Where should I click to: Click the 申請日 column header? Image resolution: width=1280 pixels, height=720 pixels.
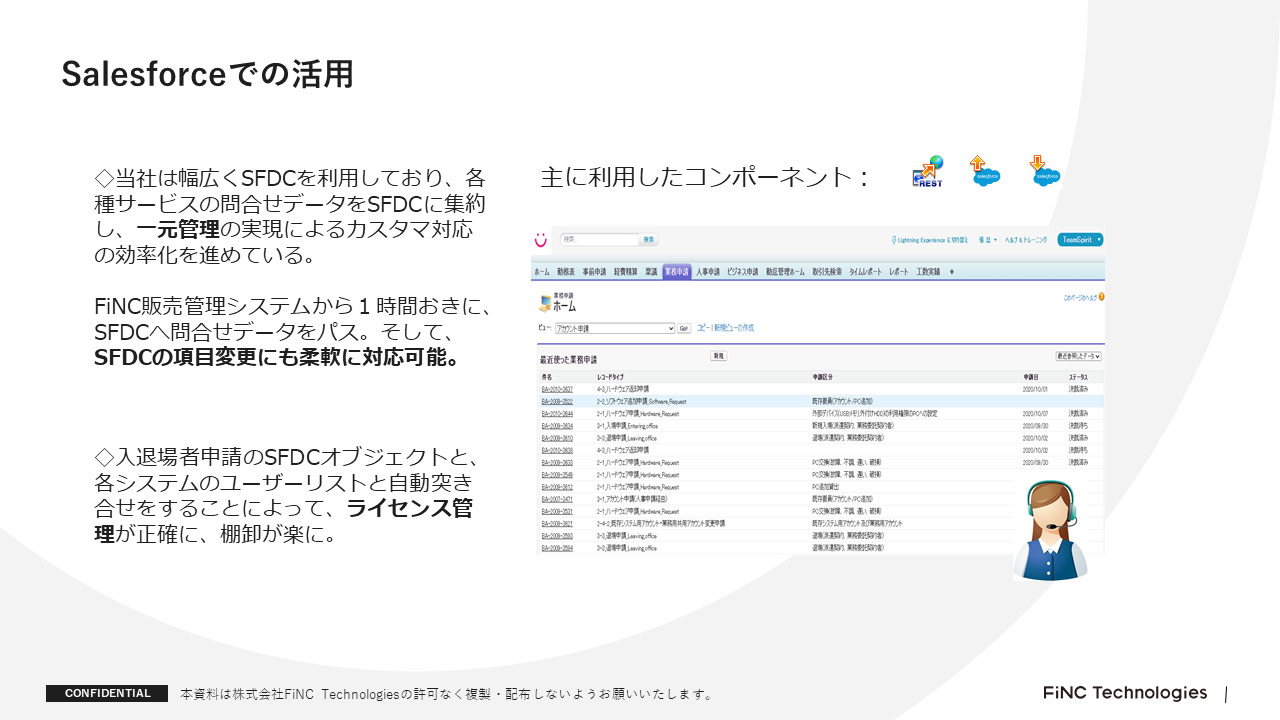[1031, 376]
